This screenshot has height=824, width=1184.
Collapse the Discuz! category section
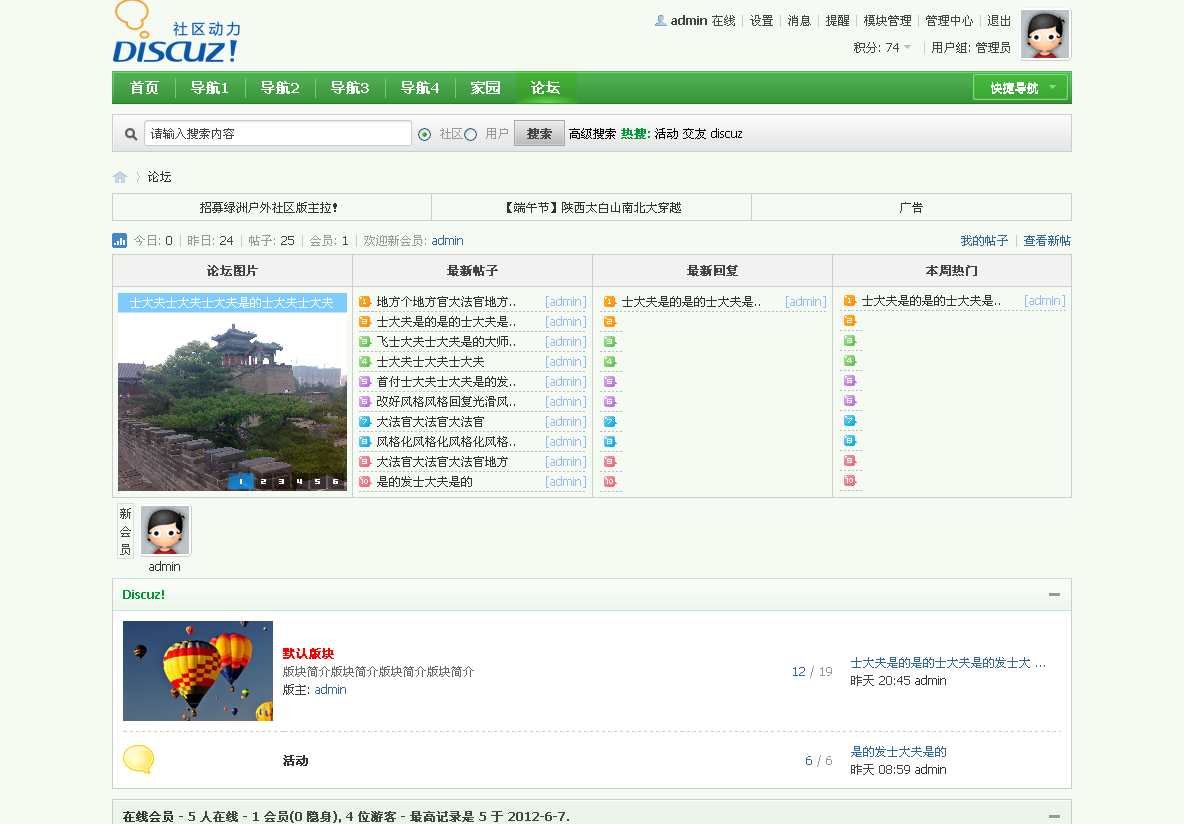pos(1054,594)
